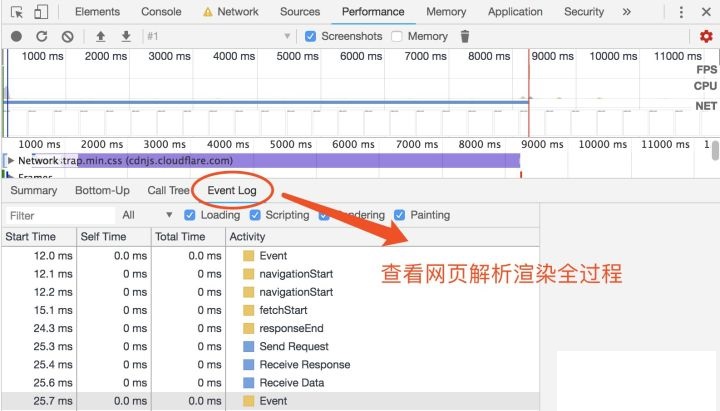Save the profile with the download arrow

[126, 36]
